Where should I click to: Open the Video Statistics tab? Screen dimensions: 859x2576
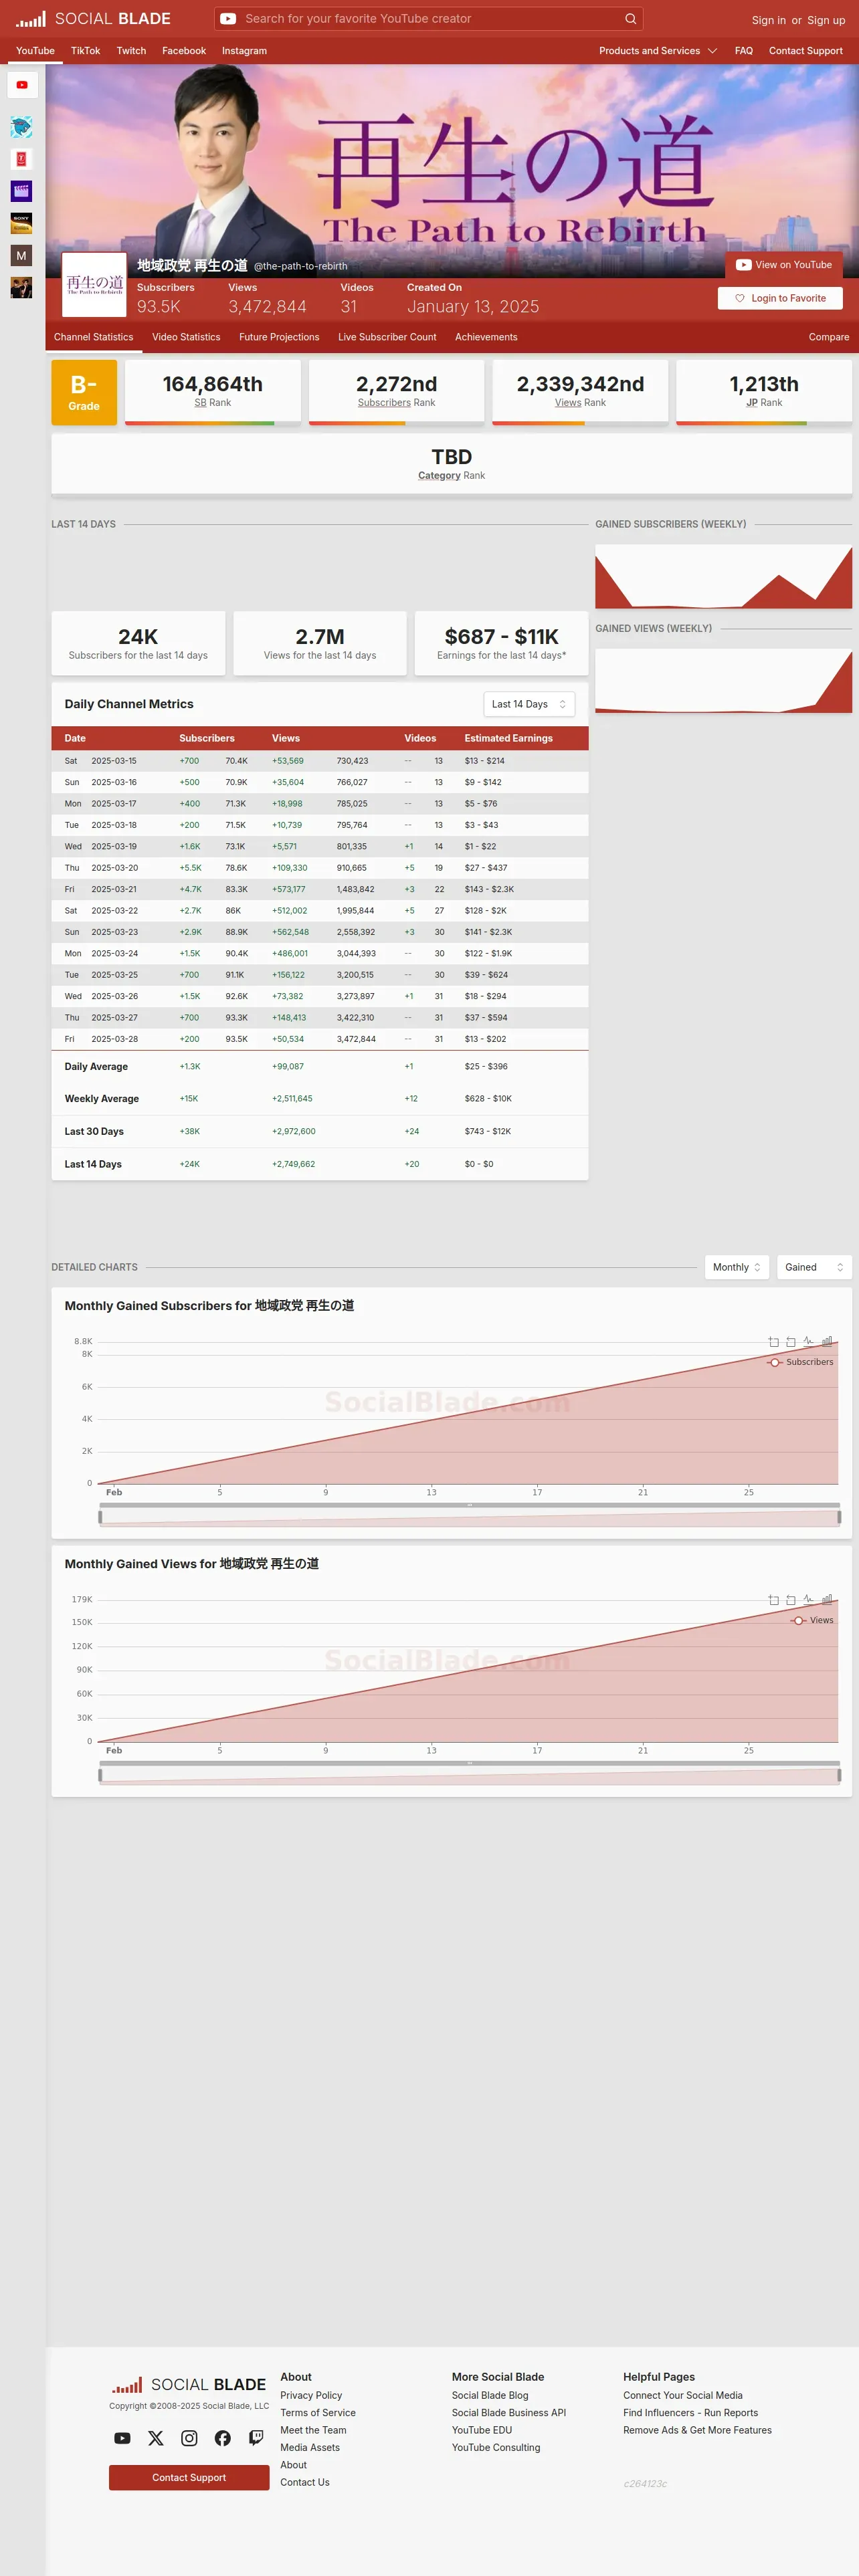(186, 337)
